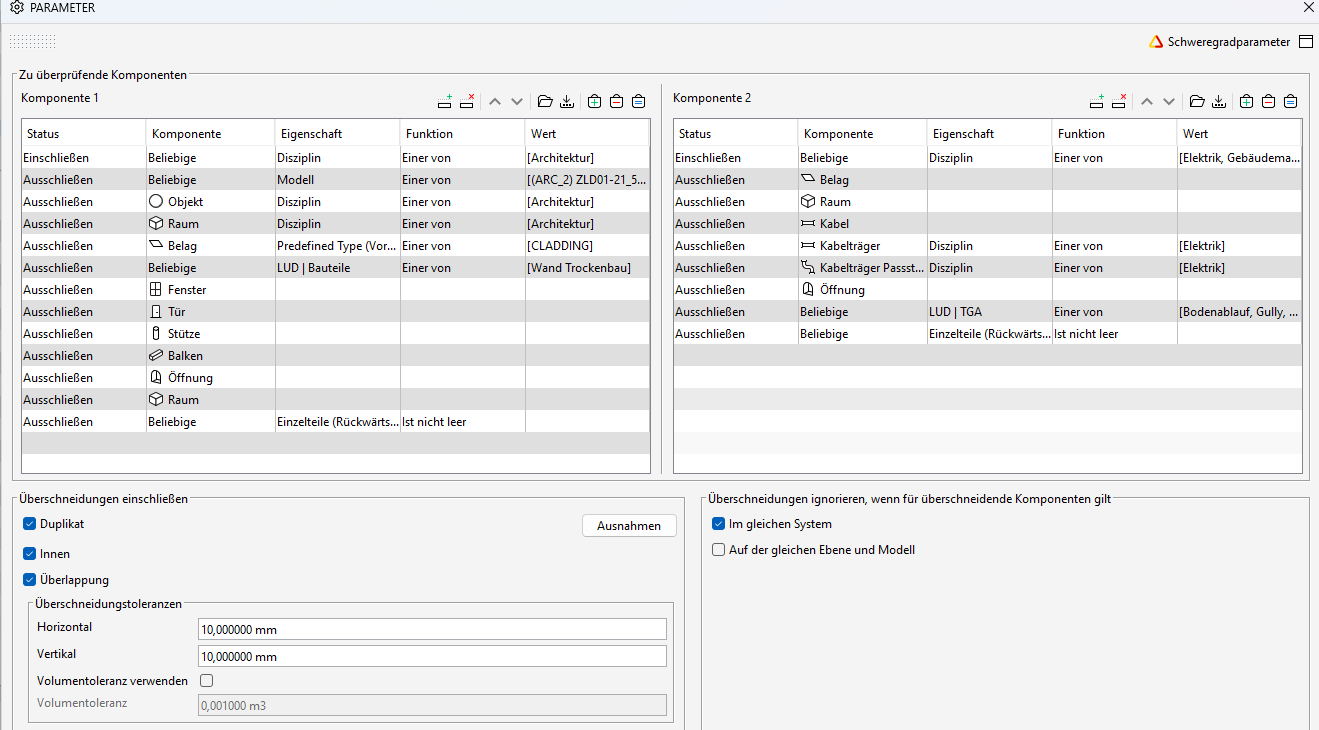Click the Schweregradparameter warning triangle icon
This screenshot has width=1319, height=730.
point(1157,42)
